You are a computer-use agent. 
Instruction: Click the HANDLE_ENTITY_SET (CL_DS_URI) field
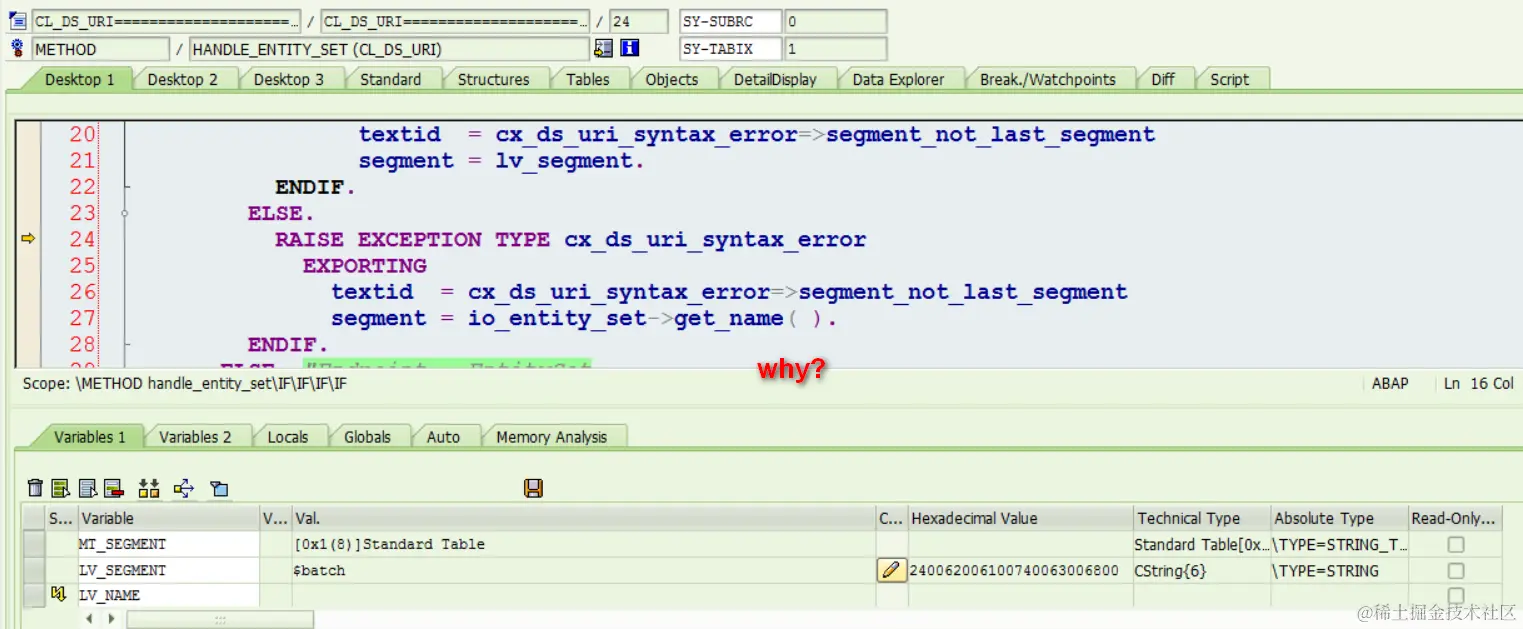(389, 48)
